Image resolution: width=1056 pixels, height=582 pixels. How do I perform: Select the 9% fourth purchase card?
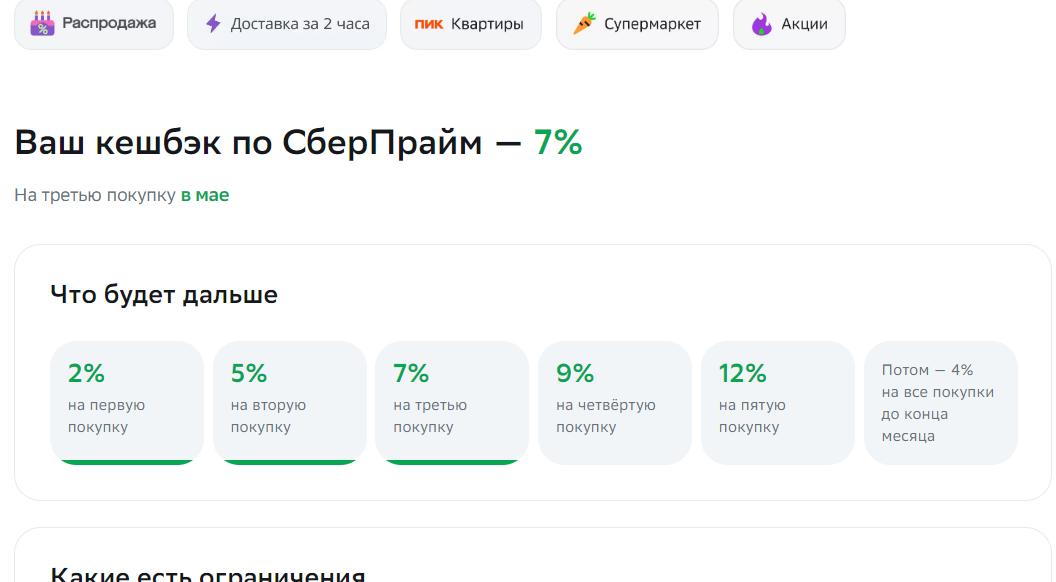pyautogui.click(x=615, y=403)
